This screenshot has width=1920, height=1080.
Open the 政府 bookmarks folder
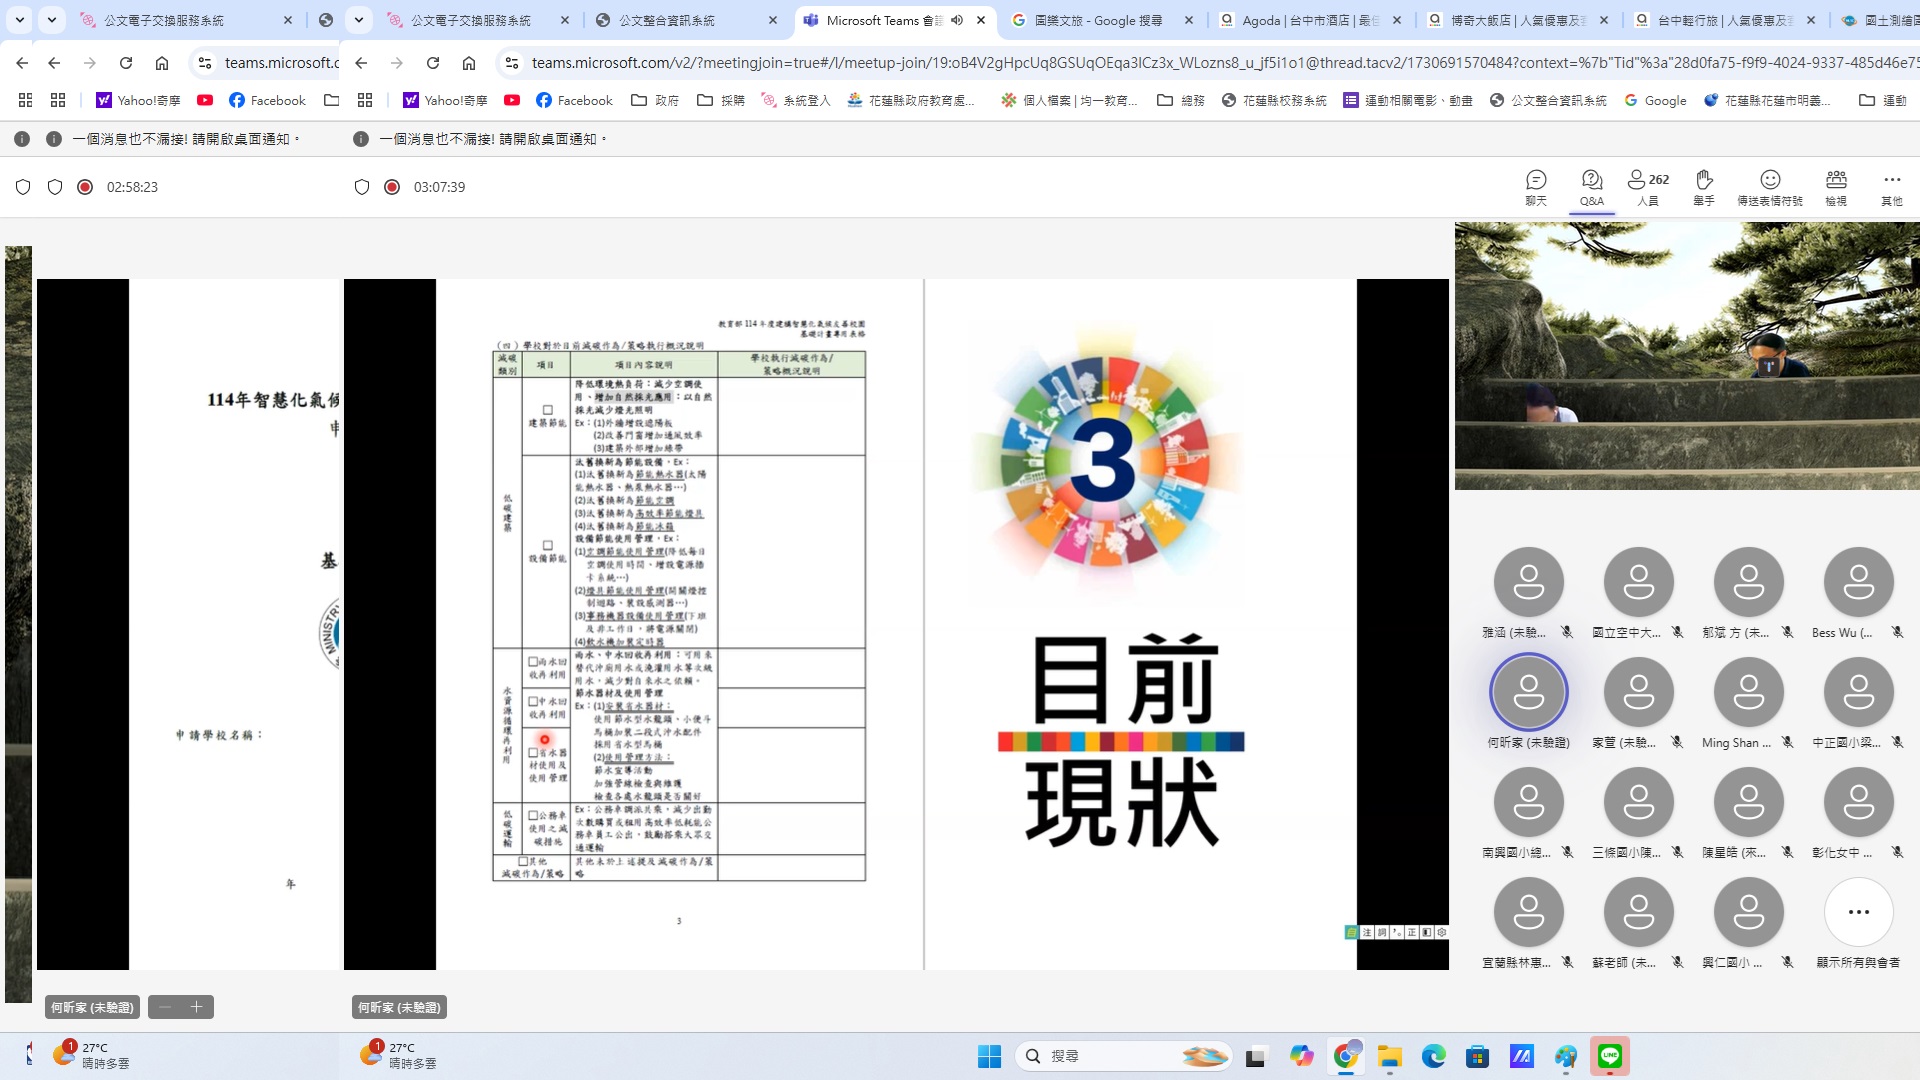coord(655,100)
